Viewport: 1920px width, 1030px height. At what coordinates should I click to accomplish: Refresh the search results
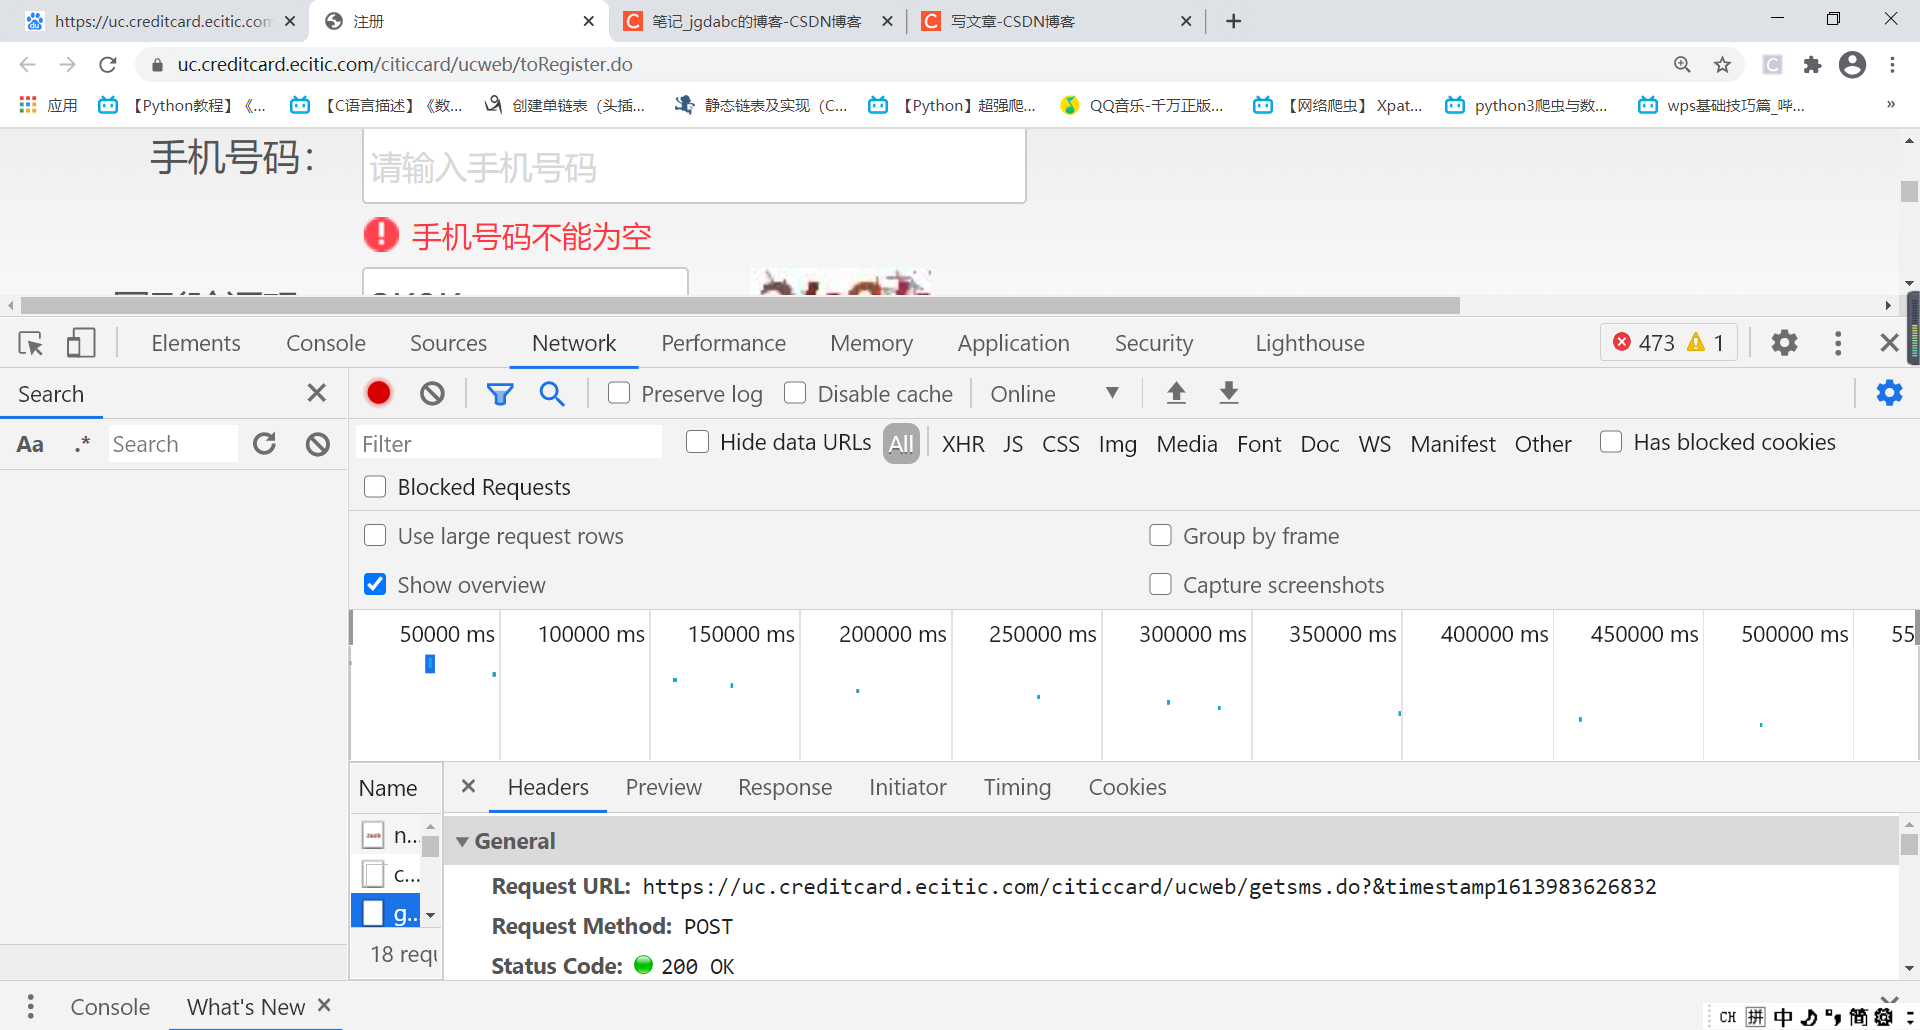click(x=264, y=444)
